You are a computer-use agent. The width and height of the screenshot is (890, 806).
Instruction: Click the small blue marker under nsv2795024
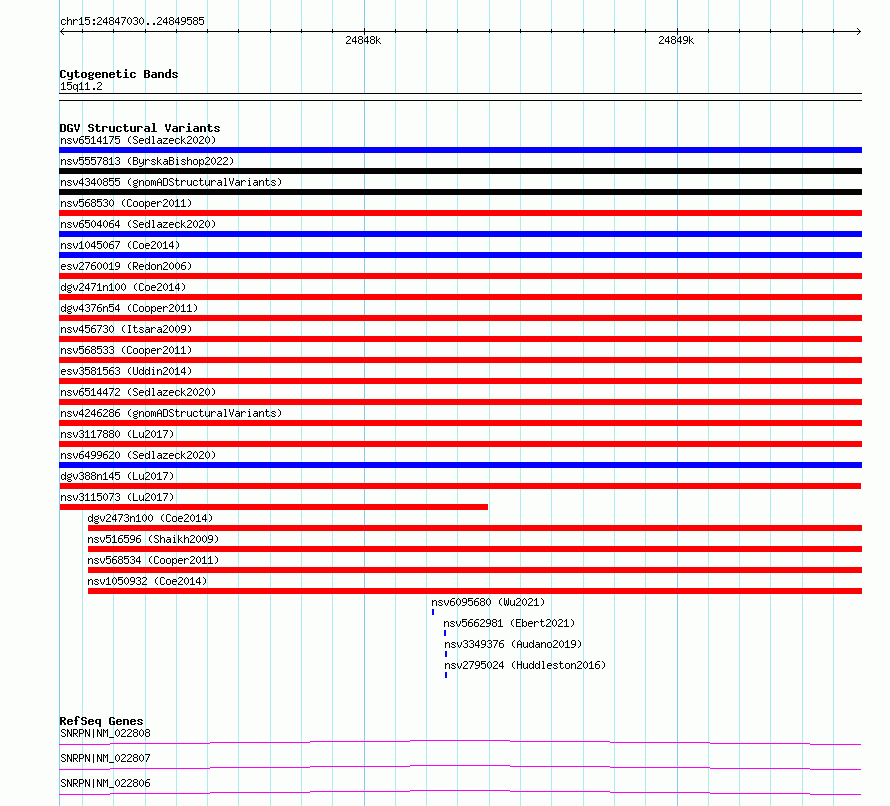coord(446,675)
